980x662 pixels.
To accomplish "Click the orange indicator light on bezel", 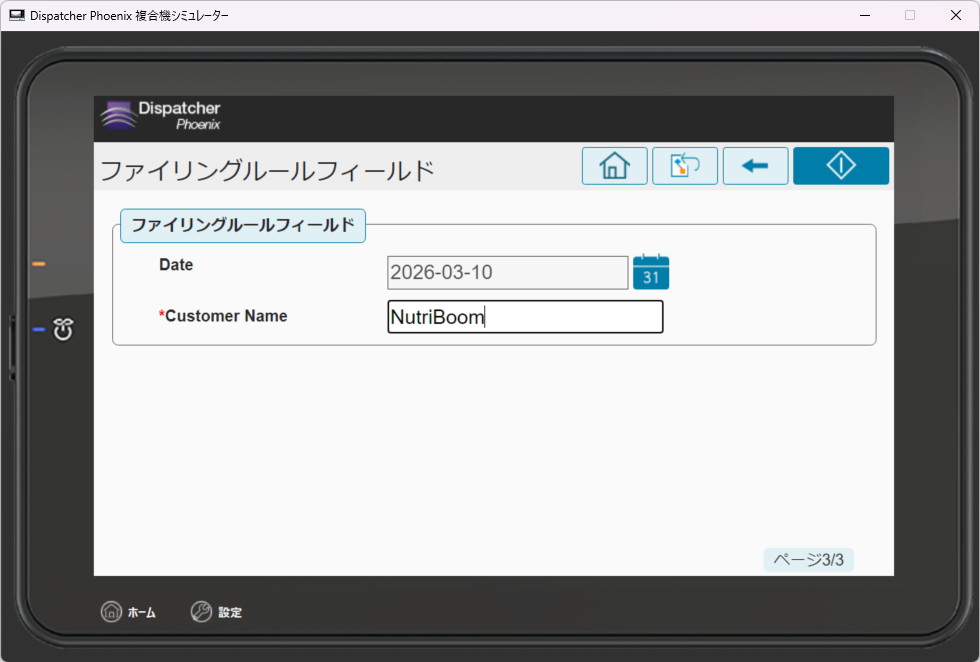I will (x=39, y=264).
